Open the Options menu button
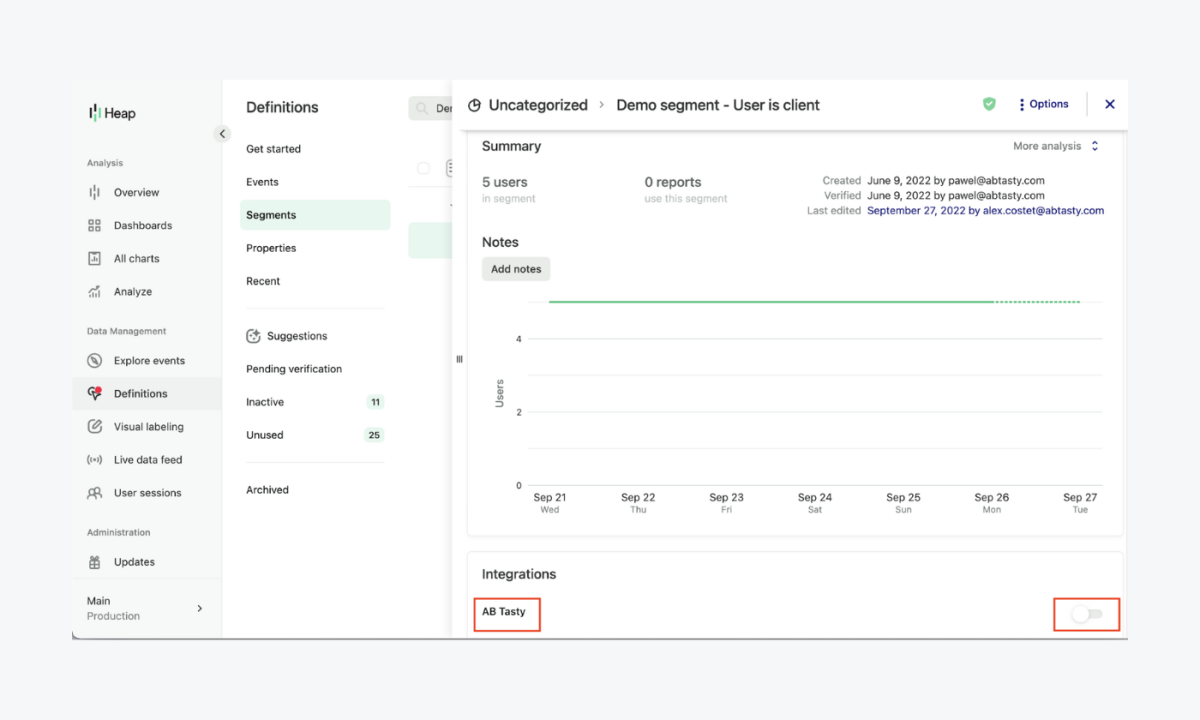The width and height of the screenshot is (1200, 720). coord(1043,104)
